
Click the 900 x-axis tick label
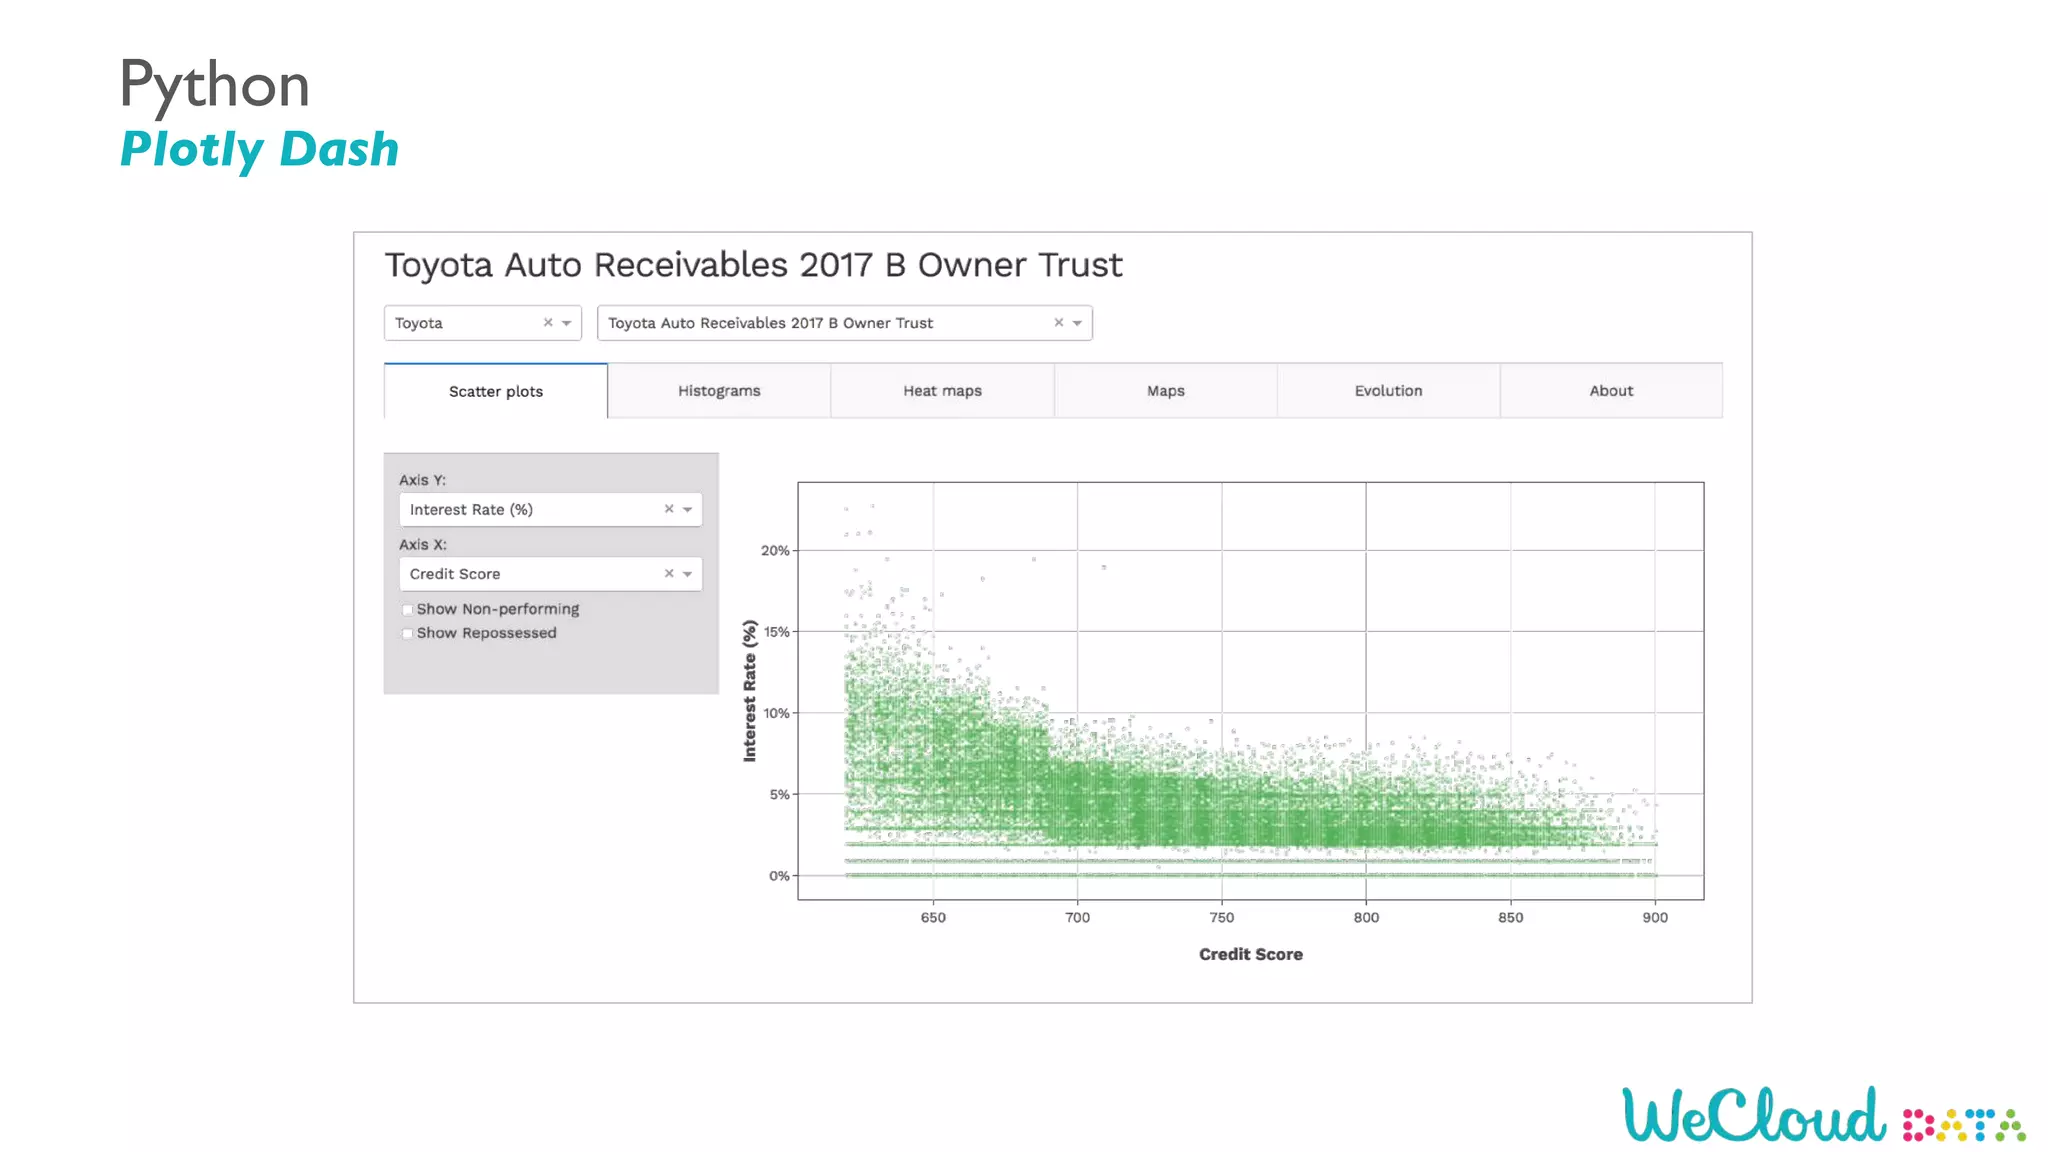[1655, 917]
